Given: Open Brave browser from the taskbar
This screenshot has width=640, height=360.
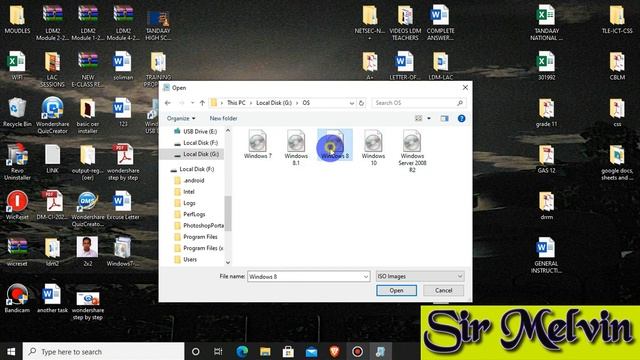Looking at the screenshot, I should (x=334, y=351).
